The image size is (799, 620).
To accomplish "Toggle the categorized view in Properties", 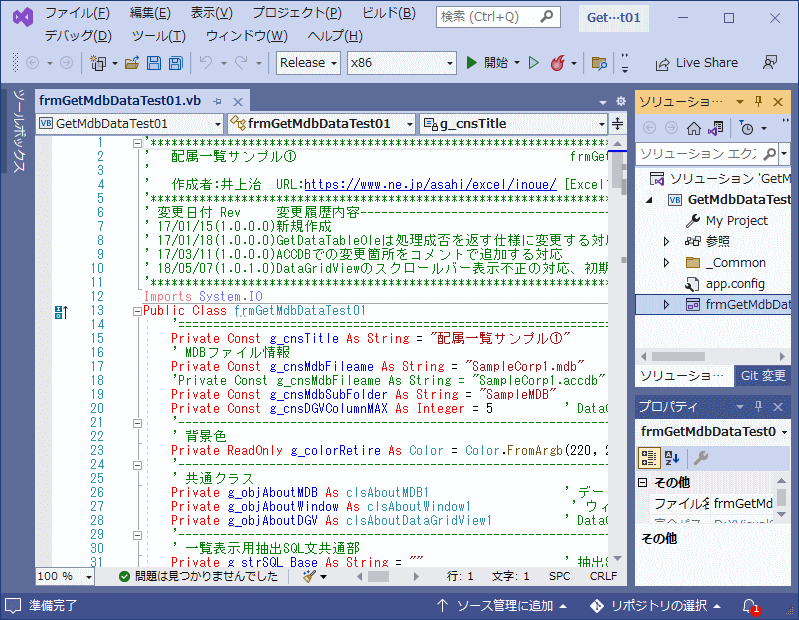I will (x=650, y=457).
